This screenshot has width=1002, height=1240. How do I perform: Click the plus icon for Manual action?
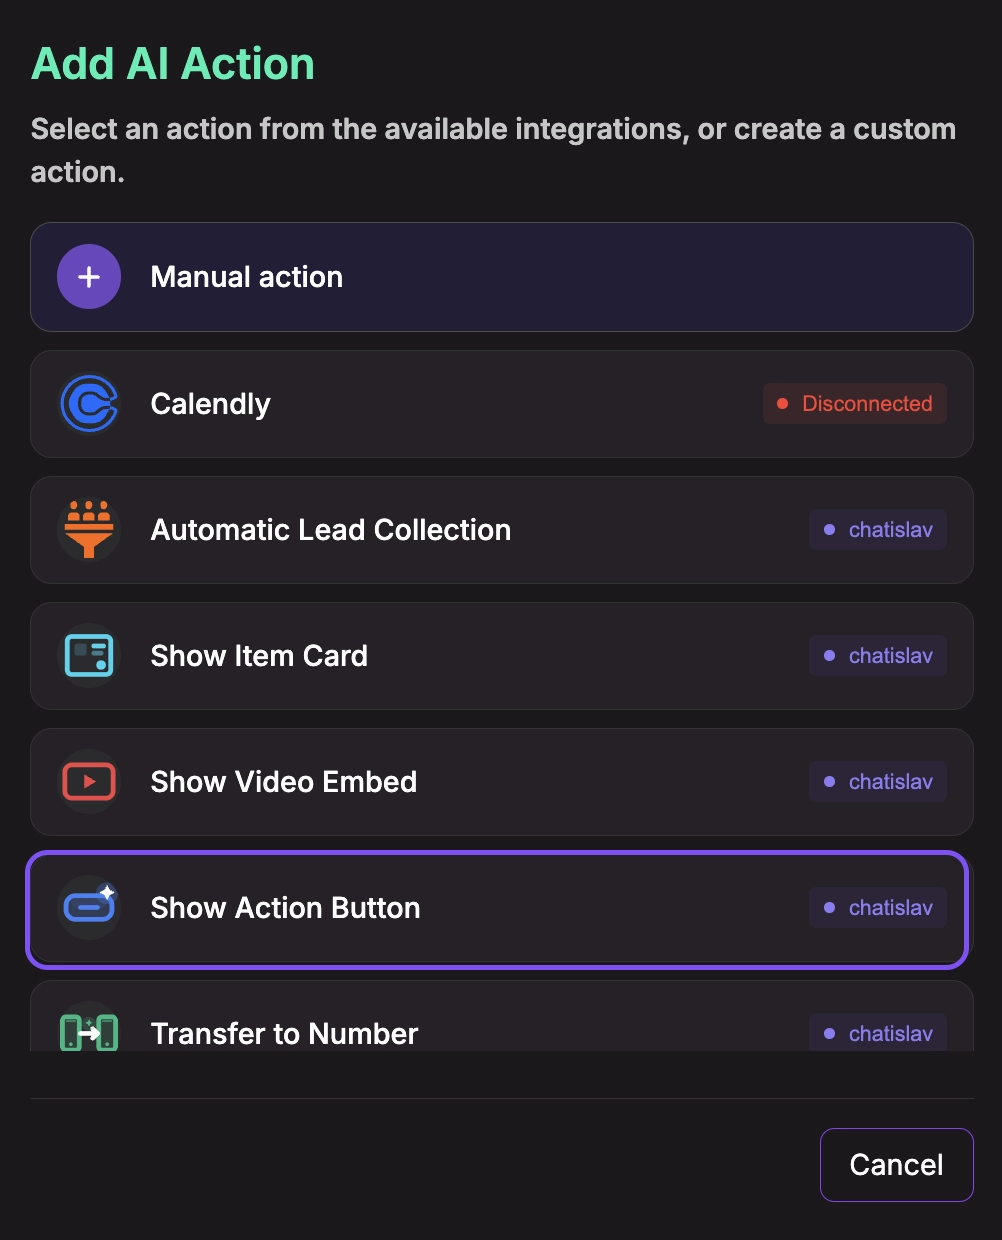[x=88, y=276]
